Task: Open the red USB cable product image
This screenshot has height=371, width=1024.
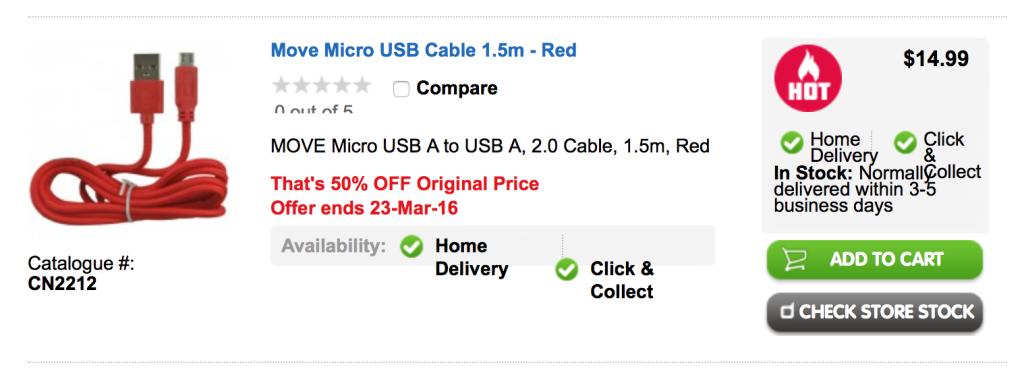Action: coord(131,139)
